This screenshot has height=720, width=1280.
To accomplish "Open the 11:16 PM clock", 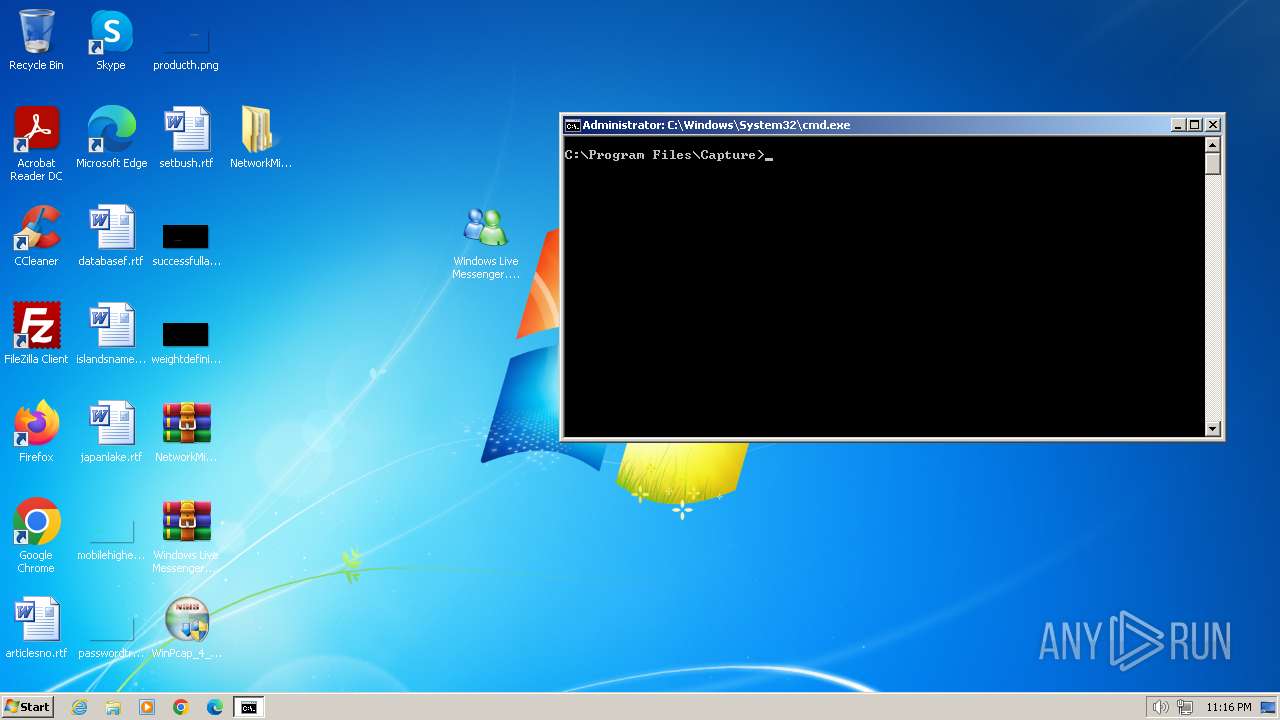I will [x=1229, y=707].
